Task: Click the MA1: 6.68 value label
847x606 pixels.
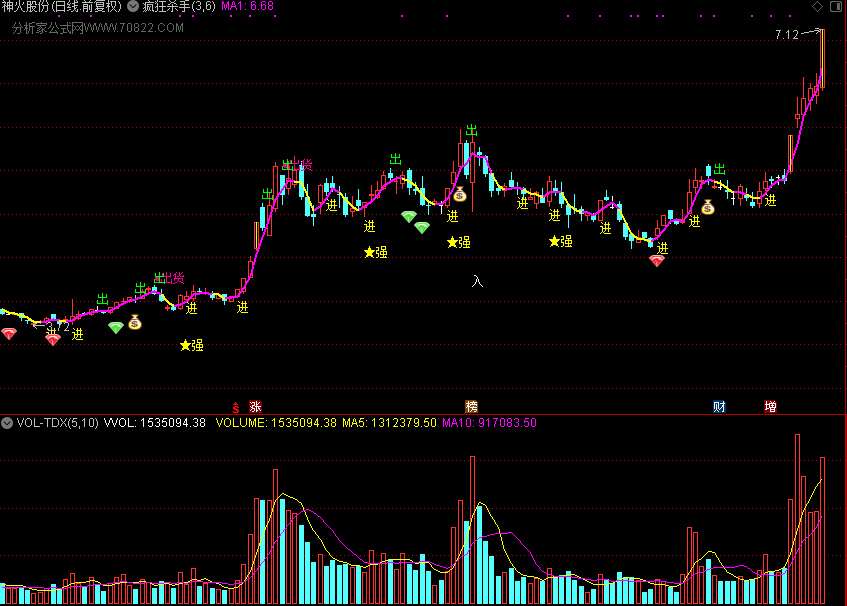Action: pos(247,6)
